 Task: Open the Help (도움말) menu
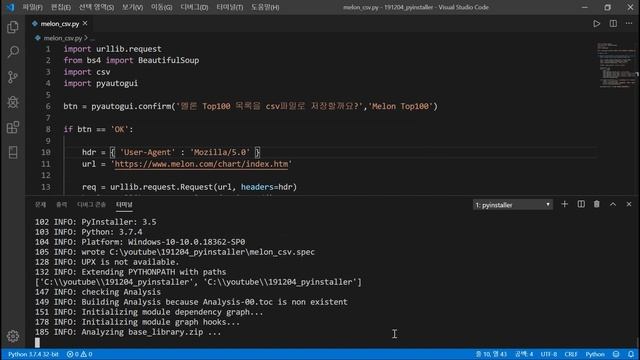pyautogui.click(x=265, y=7)
